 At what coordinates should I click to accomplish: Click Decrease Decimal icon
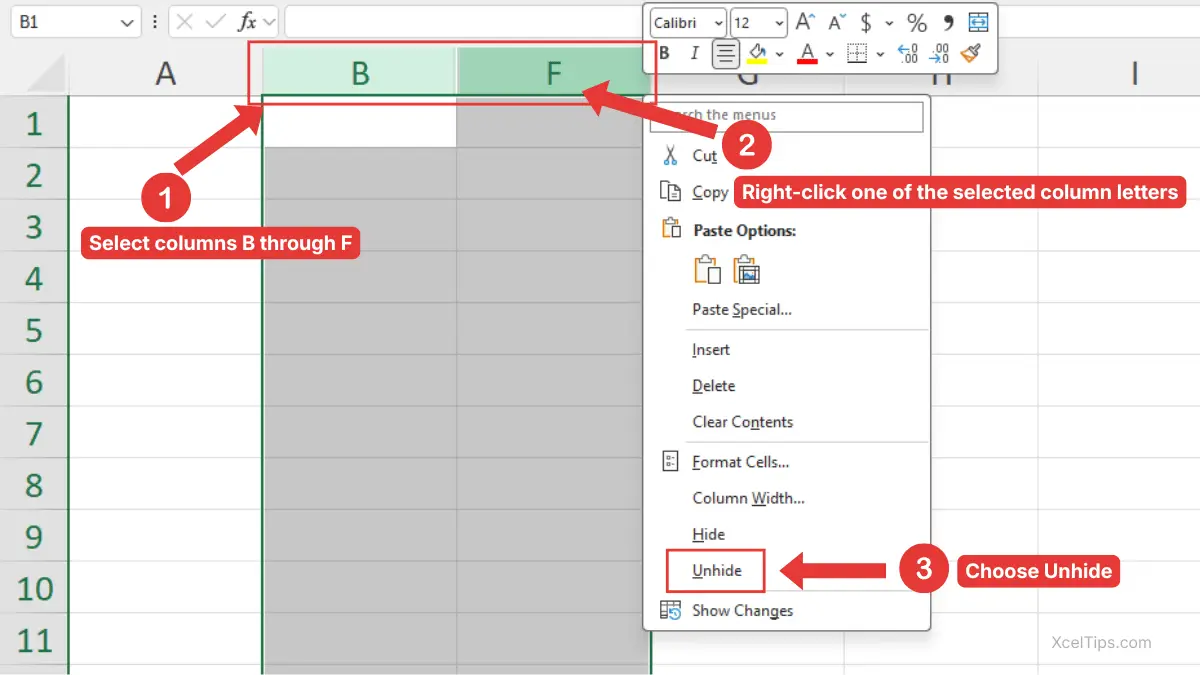point(939,54)
